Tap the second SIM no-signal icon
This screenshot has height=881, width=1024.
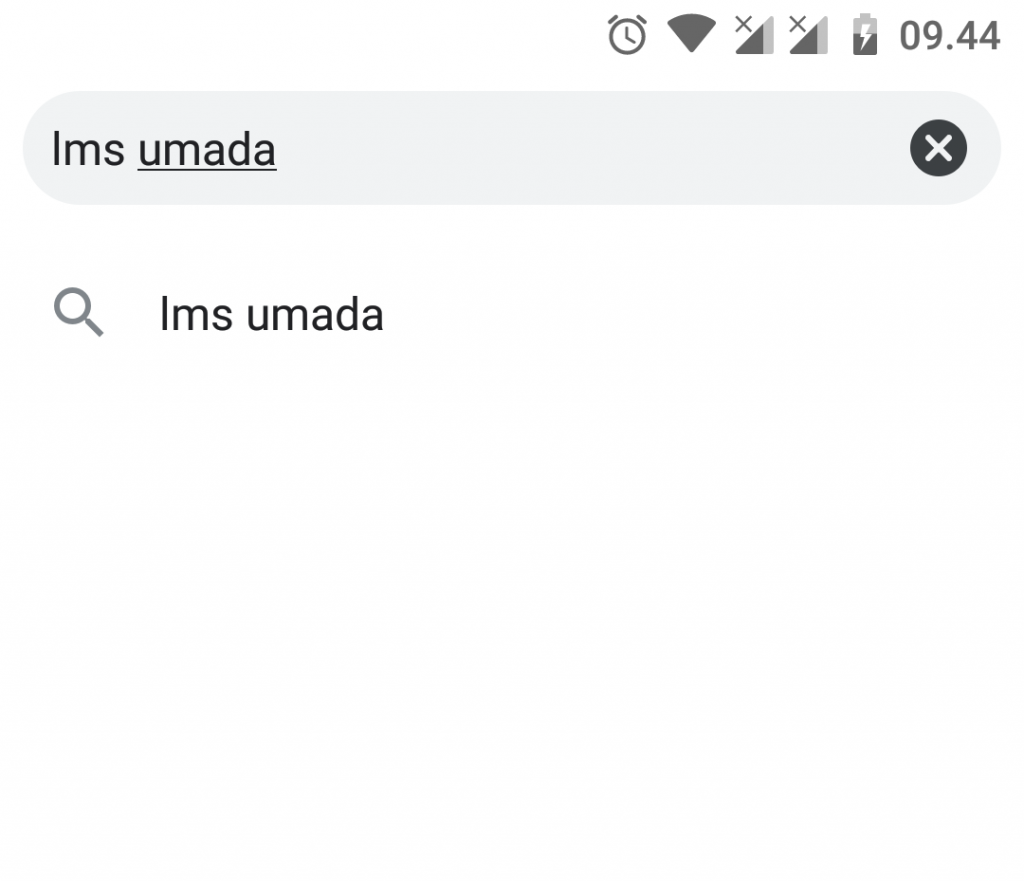tap(808, 35)
